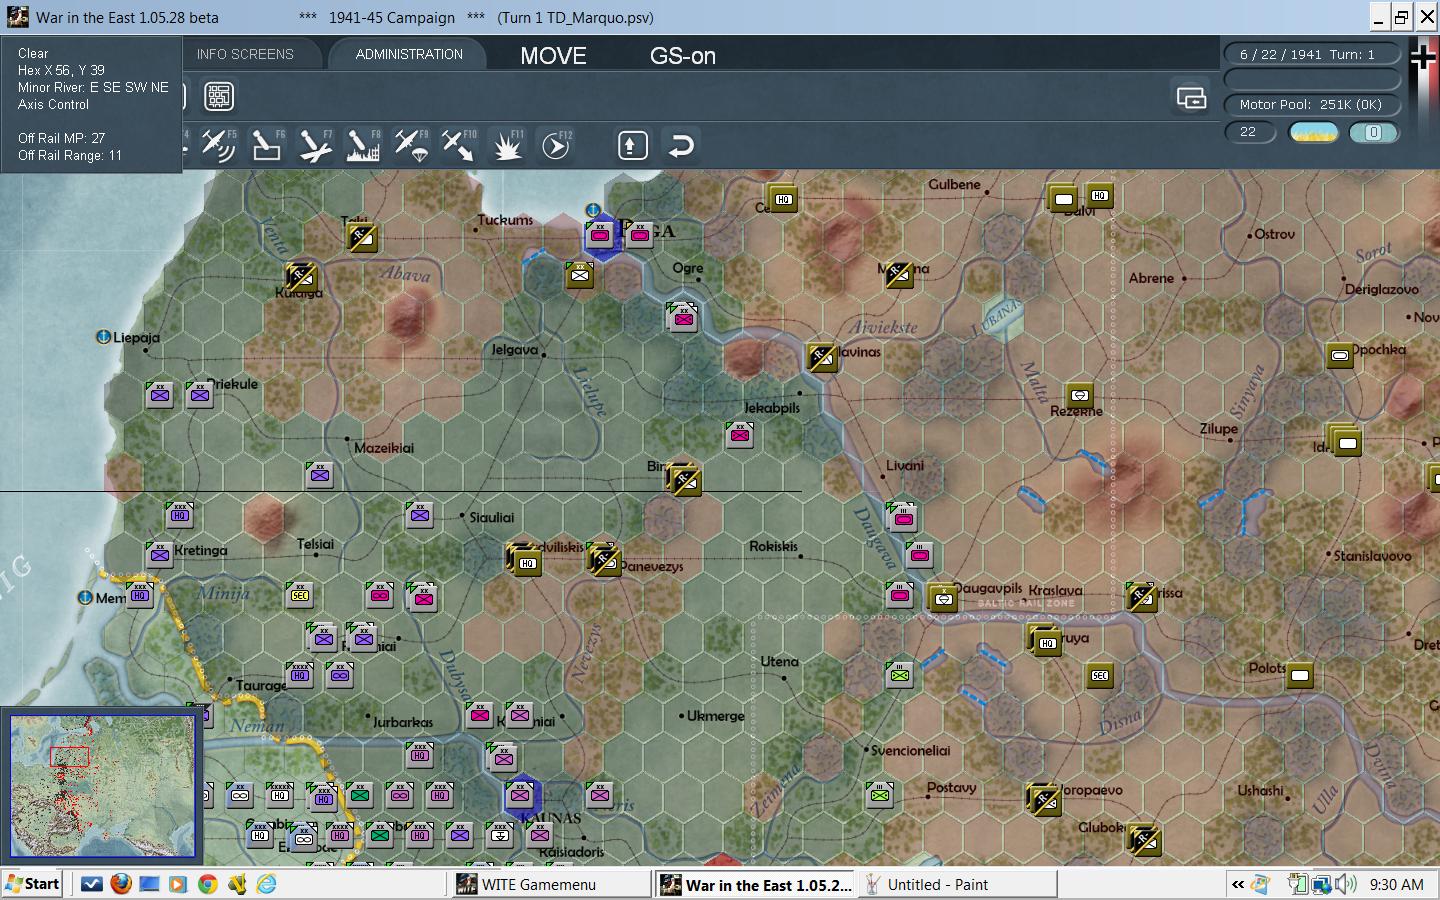The image size is (1440, 900).
Task: Switch to Untitled - Paint taskbar button
Action: pyautogui.click(x=957, y=884)
